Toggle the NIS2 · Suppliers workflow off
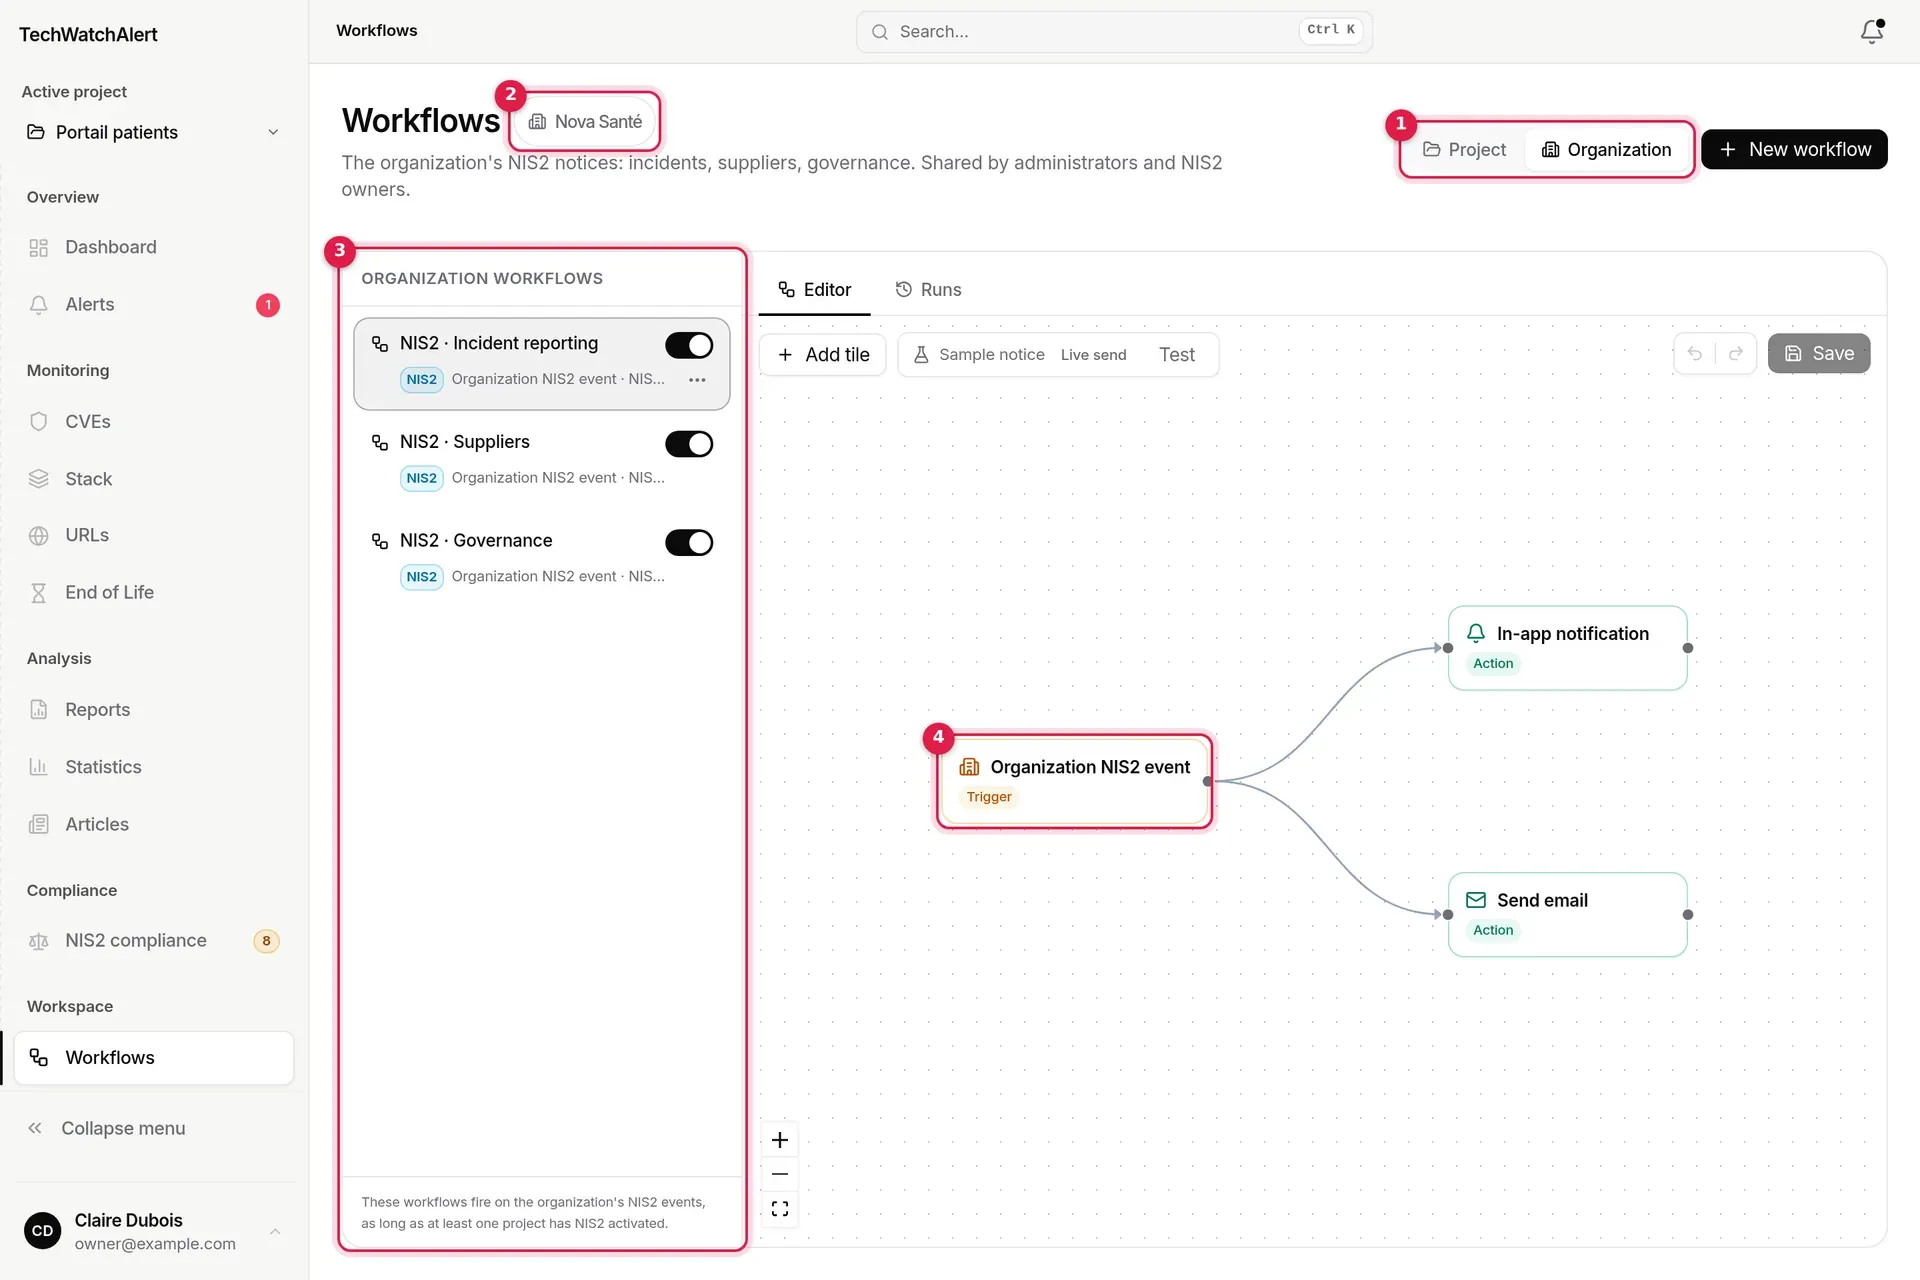This screenshot has width=1920, height=1280. (x=689, y=444)
